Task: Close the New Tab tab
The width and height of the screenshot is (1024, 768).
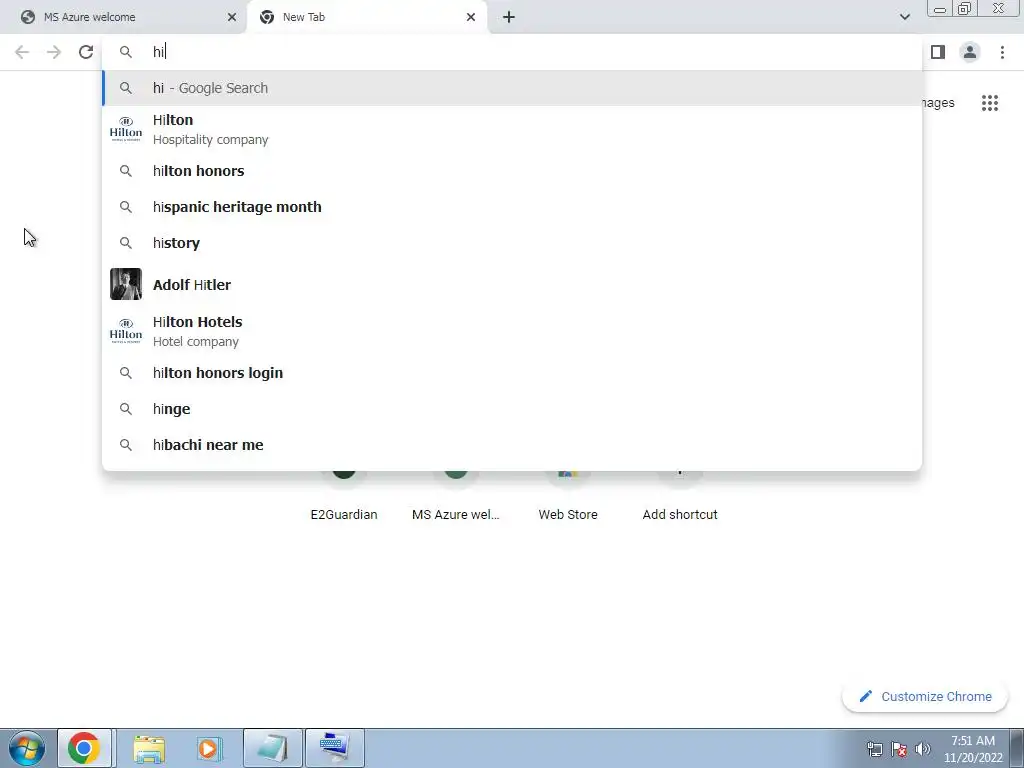Action: pos(471,17)
